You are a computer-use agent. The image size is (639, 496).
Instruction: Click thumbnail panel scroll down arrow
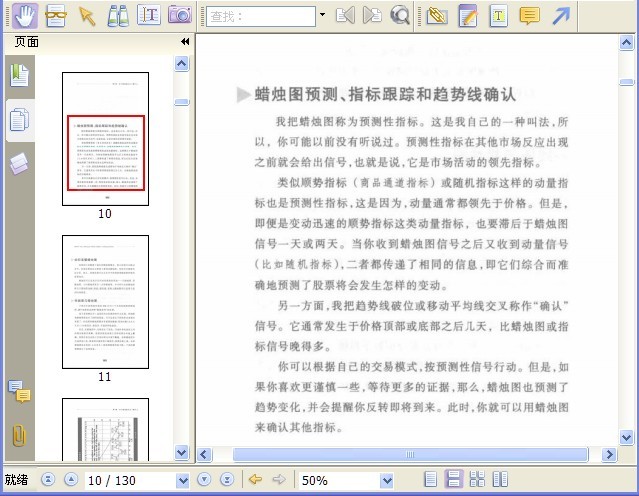point(181,452)
